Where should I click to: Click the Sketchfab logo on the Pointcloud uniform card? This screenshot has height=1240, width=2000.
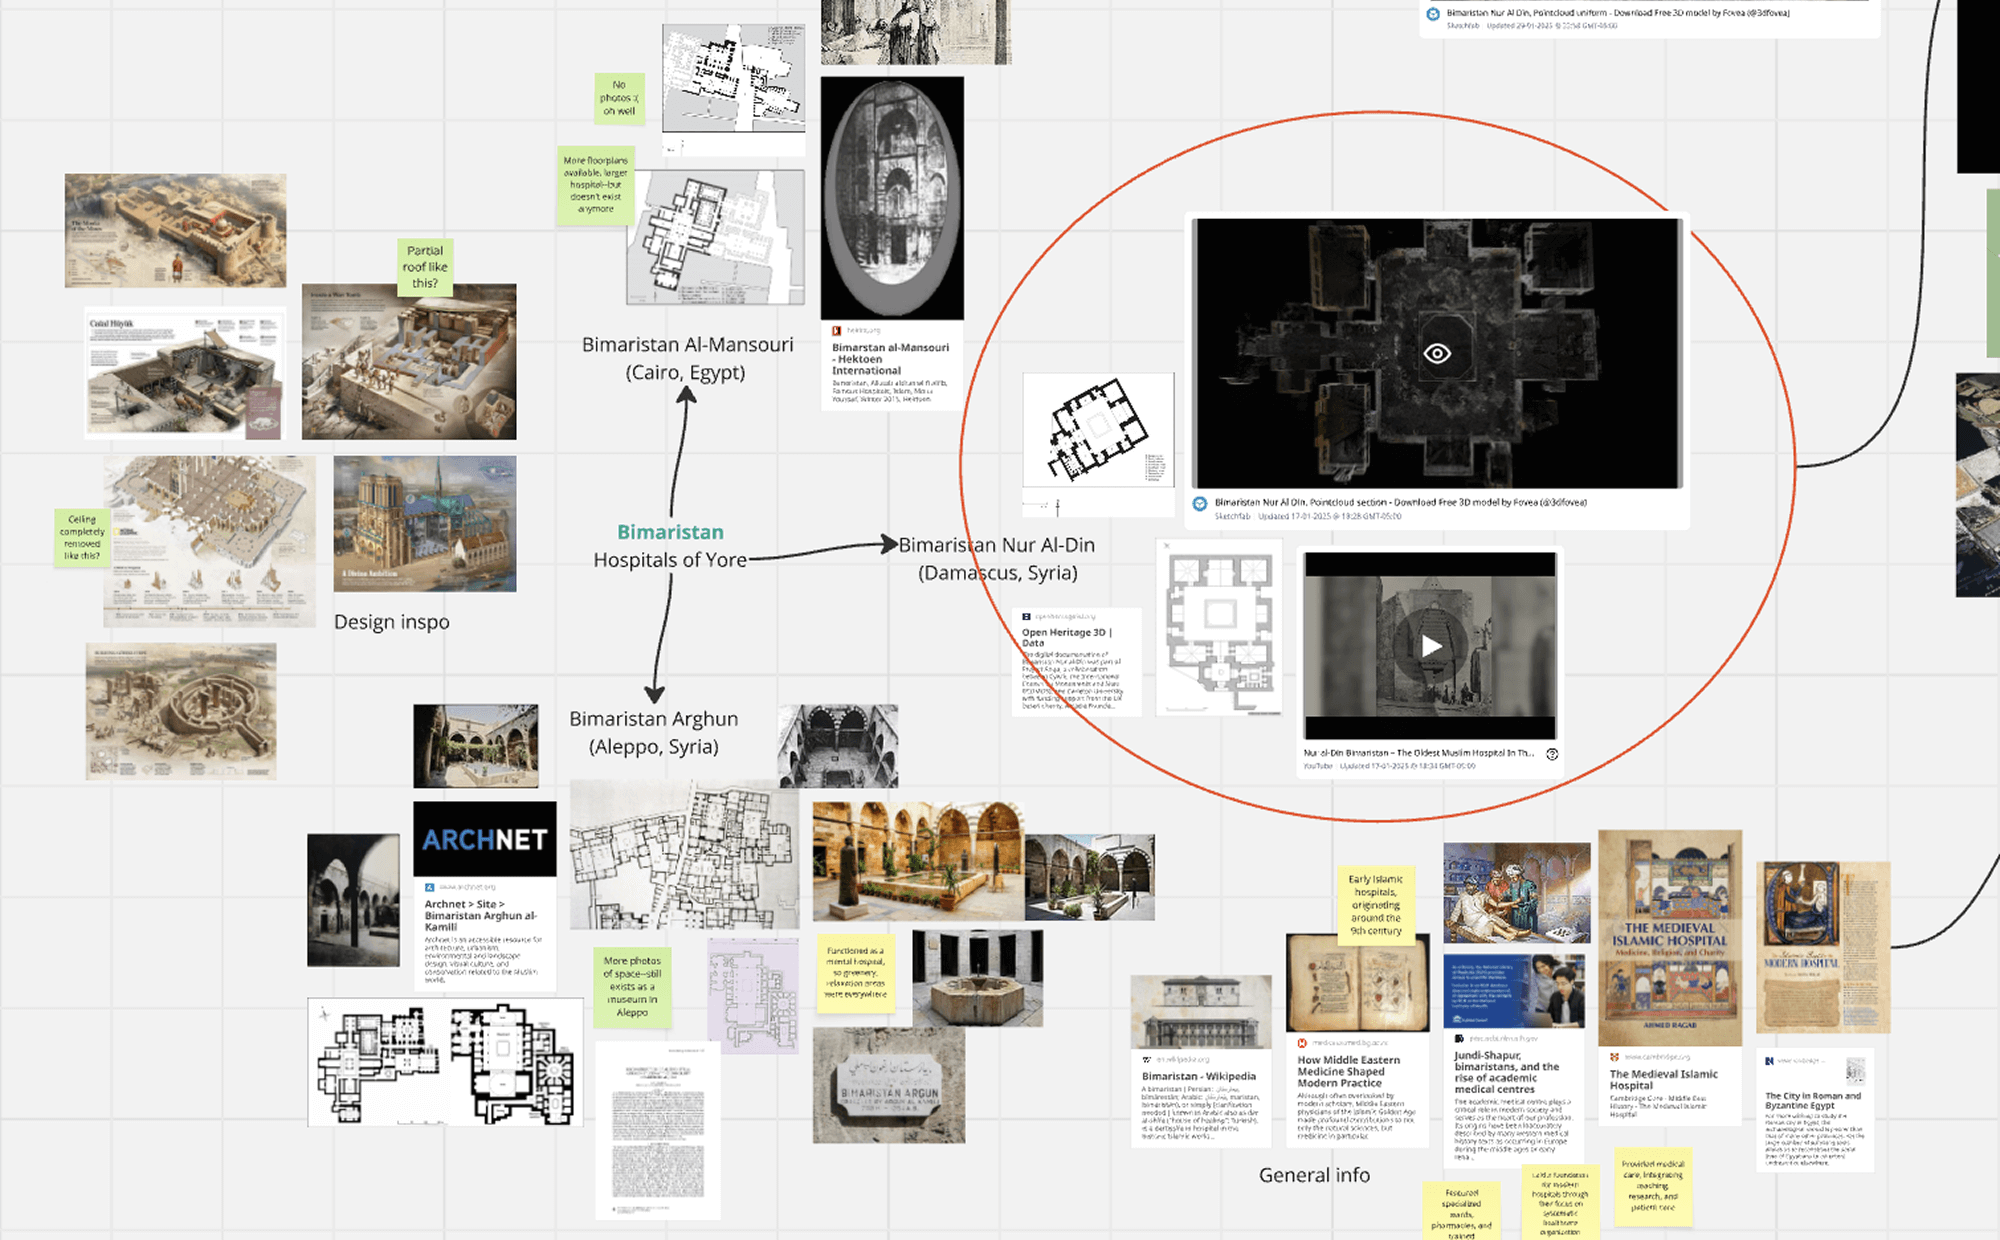(1433, 14)
